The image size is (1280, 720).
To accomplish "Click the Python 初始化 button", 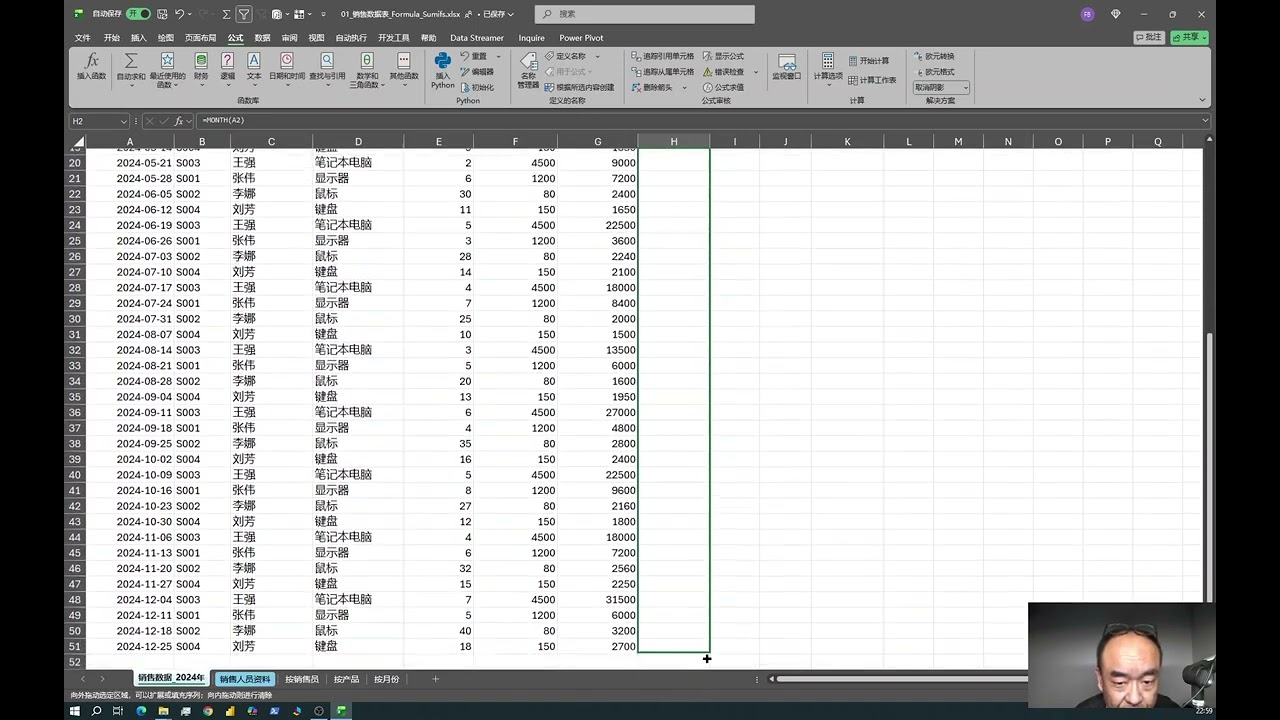I will 477,87.
